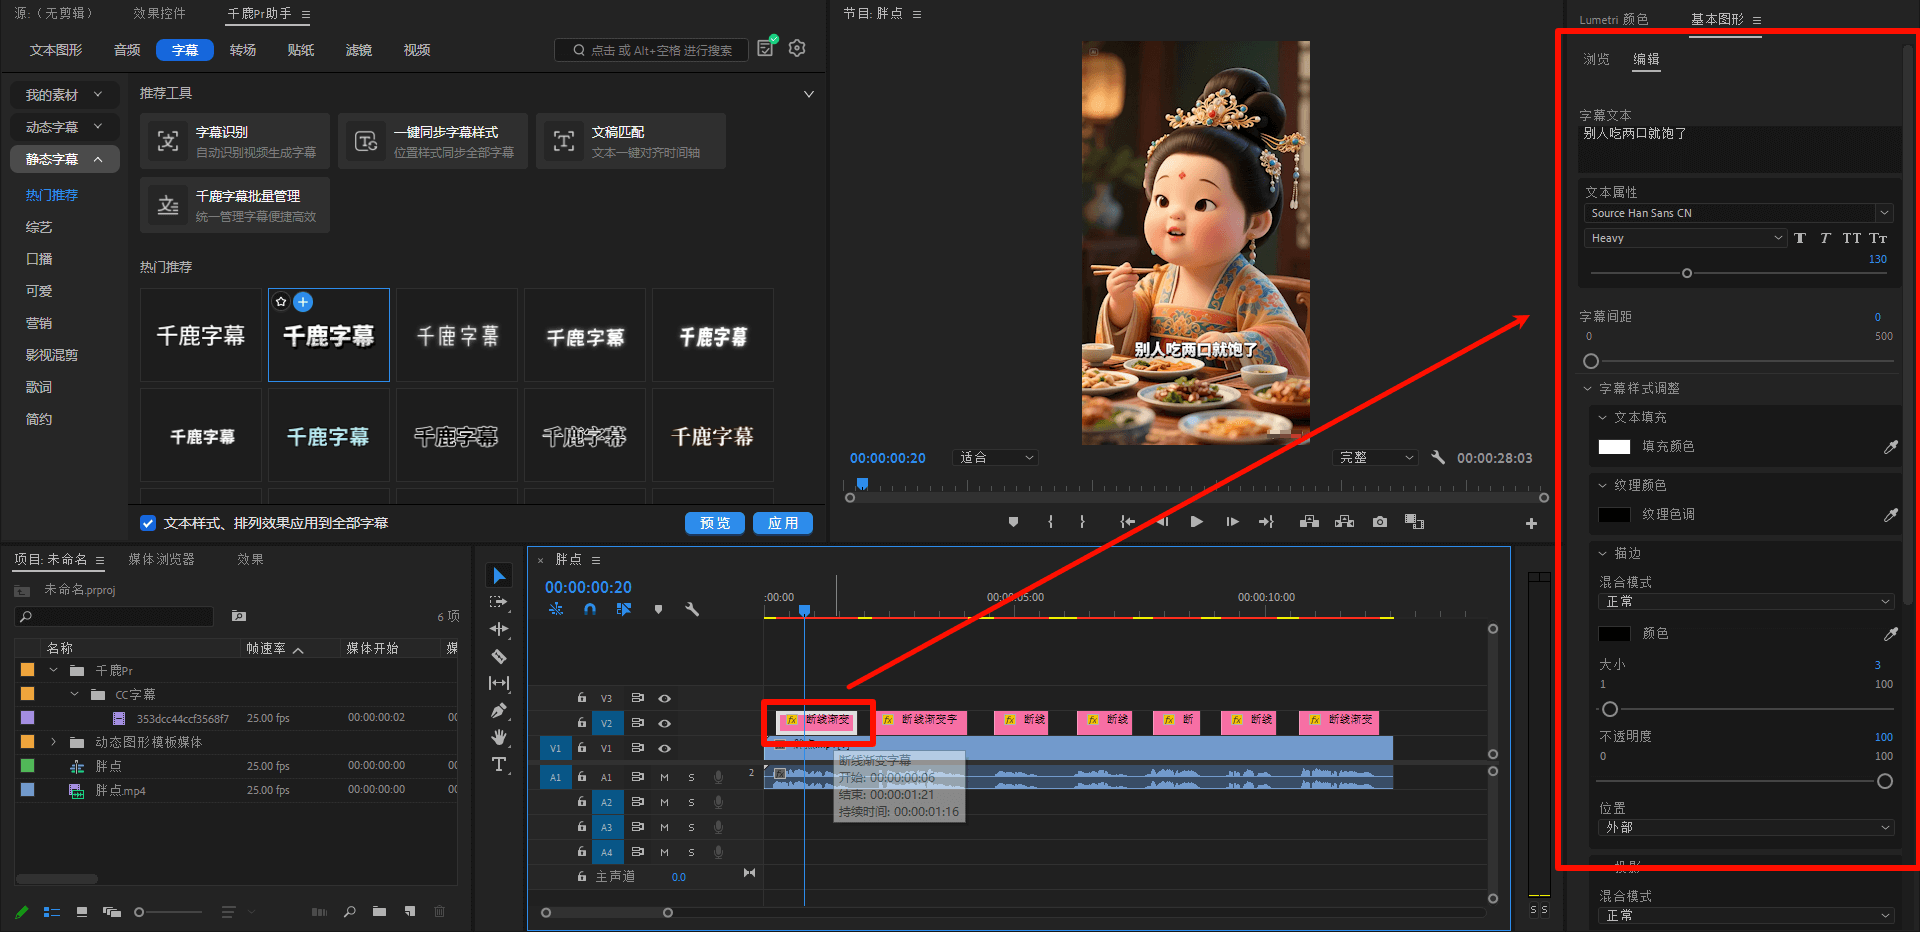Open the 浏览 tab in Essential Graphics
This screenshot has height=932, width=1920.
click(x=1596, y=59)
